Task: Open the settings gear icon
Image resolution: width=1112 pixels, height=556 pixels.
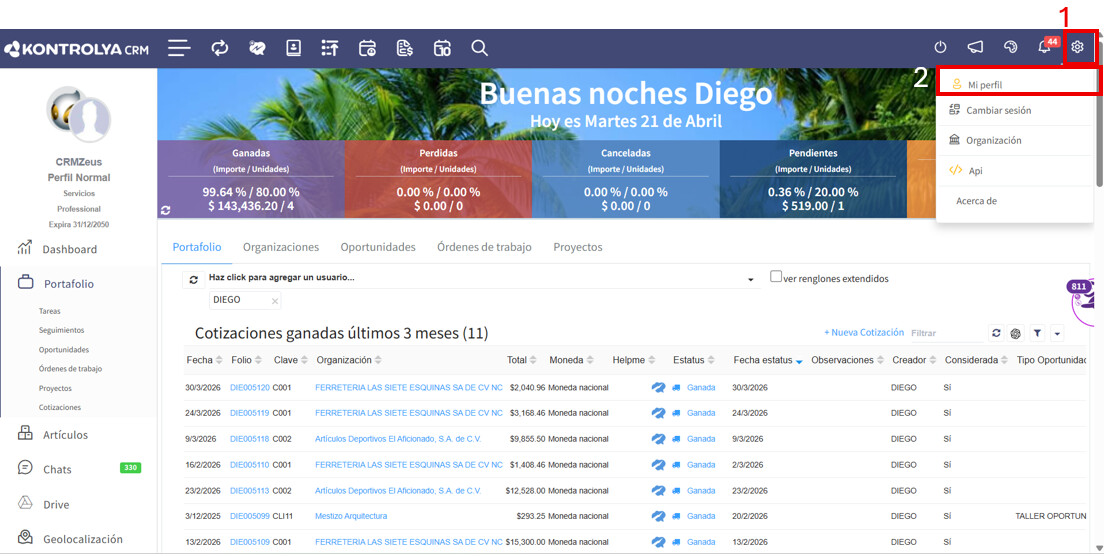Action: (1078, 48)
